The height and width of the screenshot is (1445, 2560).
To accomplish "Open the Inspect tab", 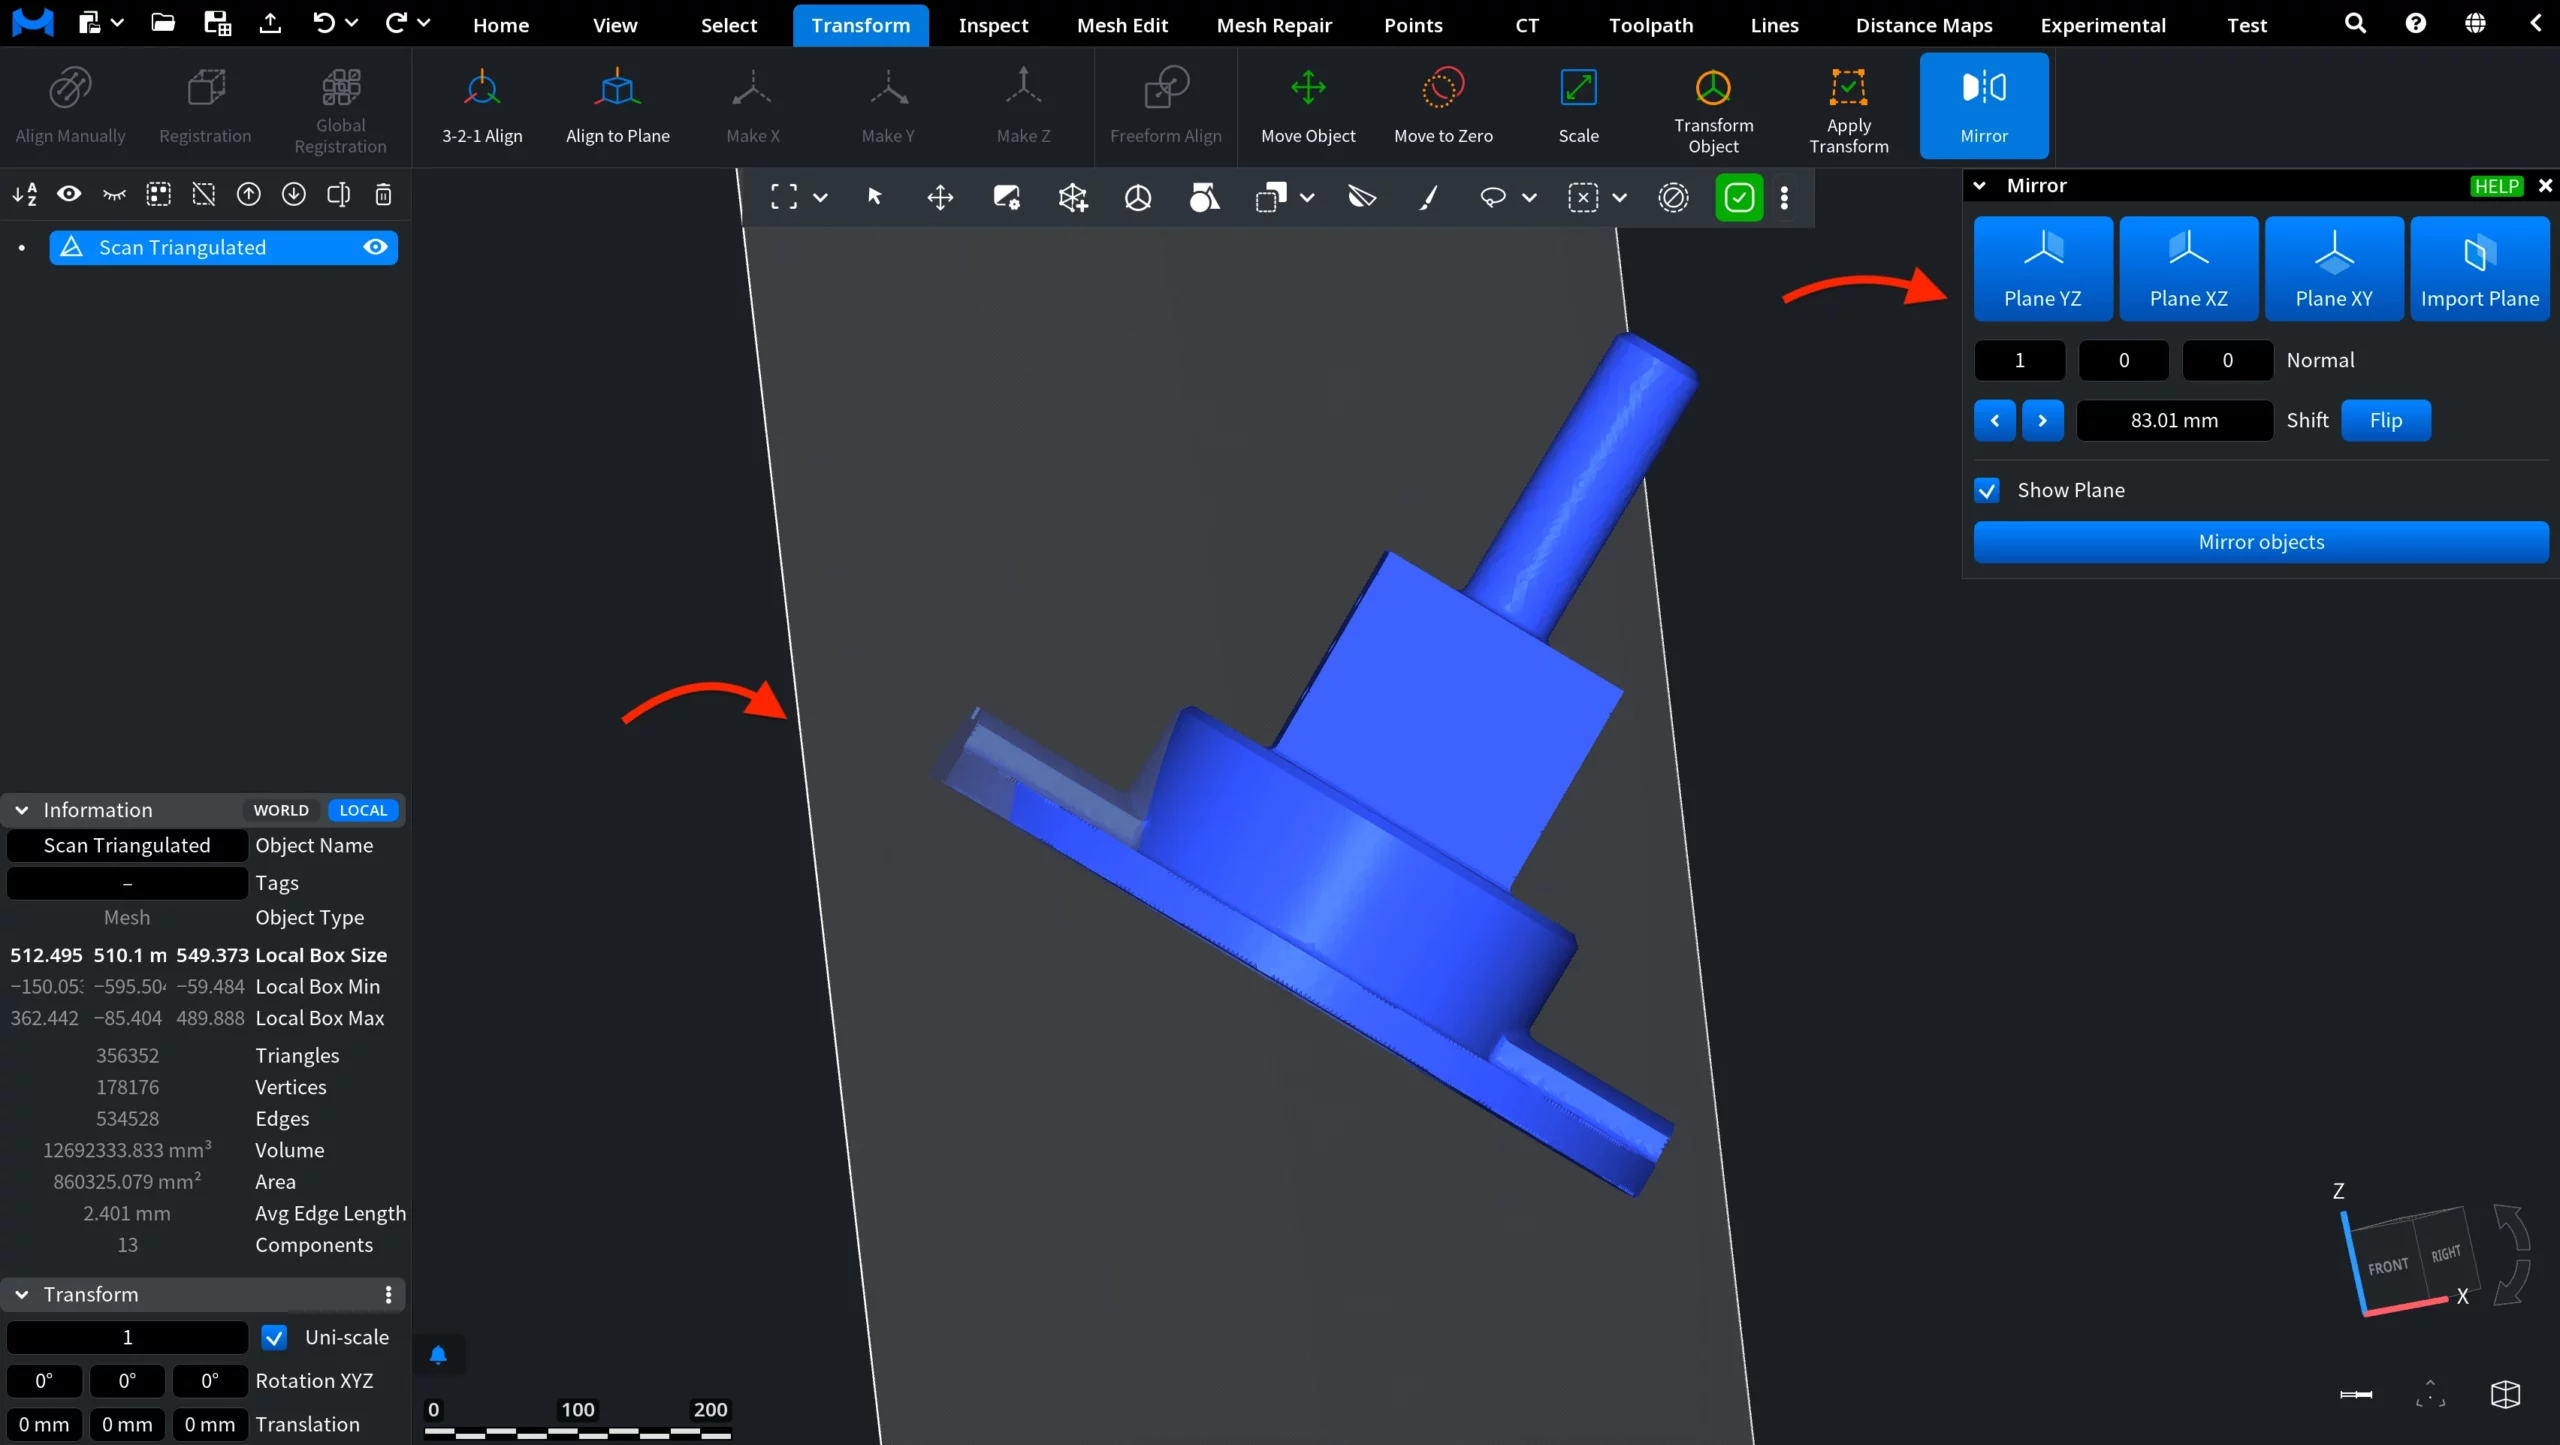I will [x=992, y=25].
